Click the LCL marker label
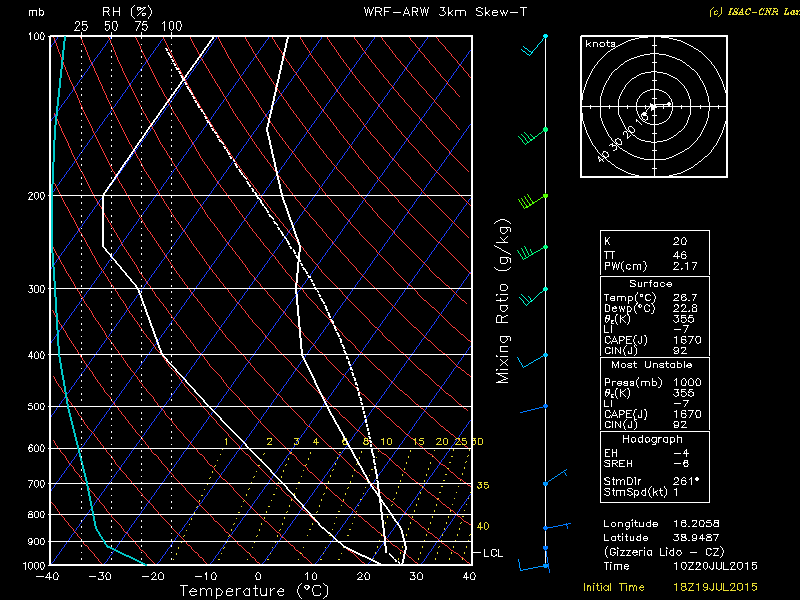800x600 pixels. [493, 553]
